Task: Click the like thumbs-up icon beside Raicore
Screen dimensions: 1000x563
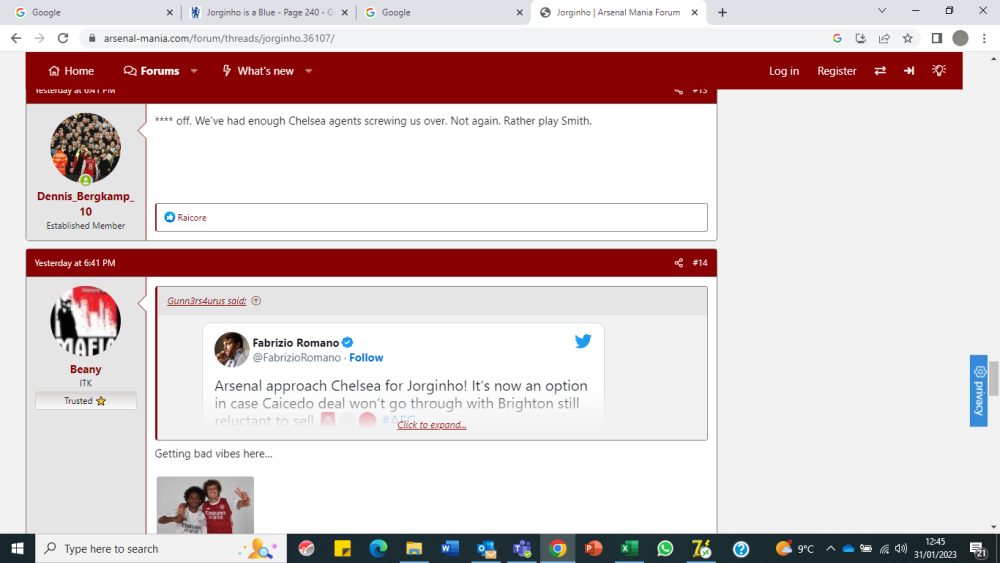Action: point(170,217)
